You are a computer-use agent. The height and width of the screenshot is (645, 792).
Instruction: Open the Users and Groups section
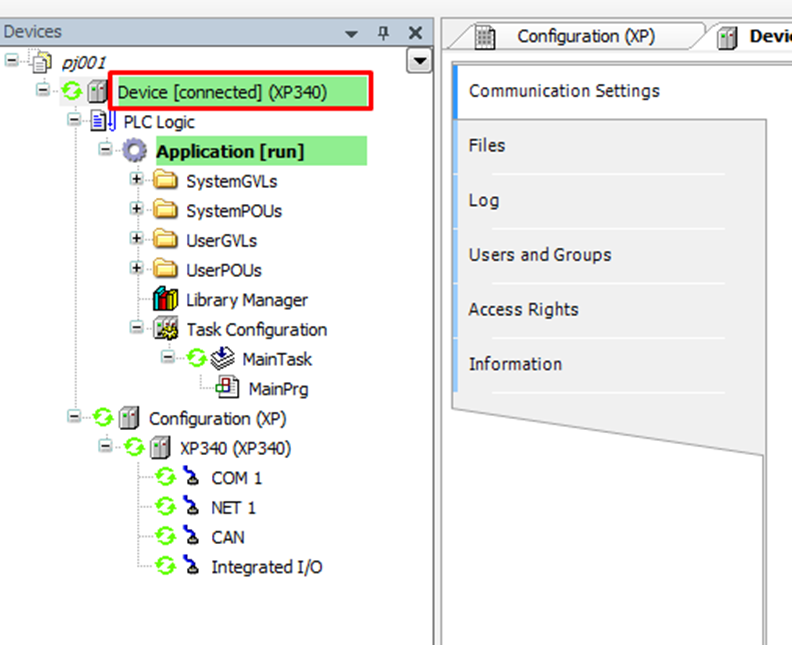[540, 255]
